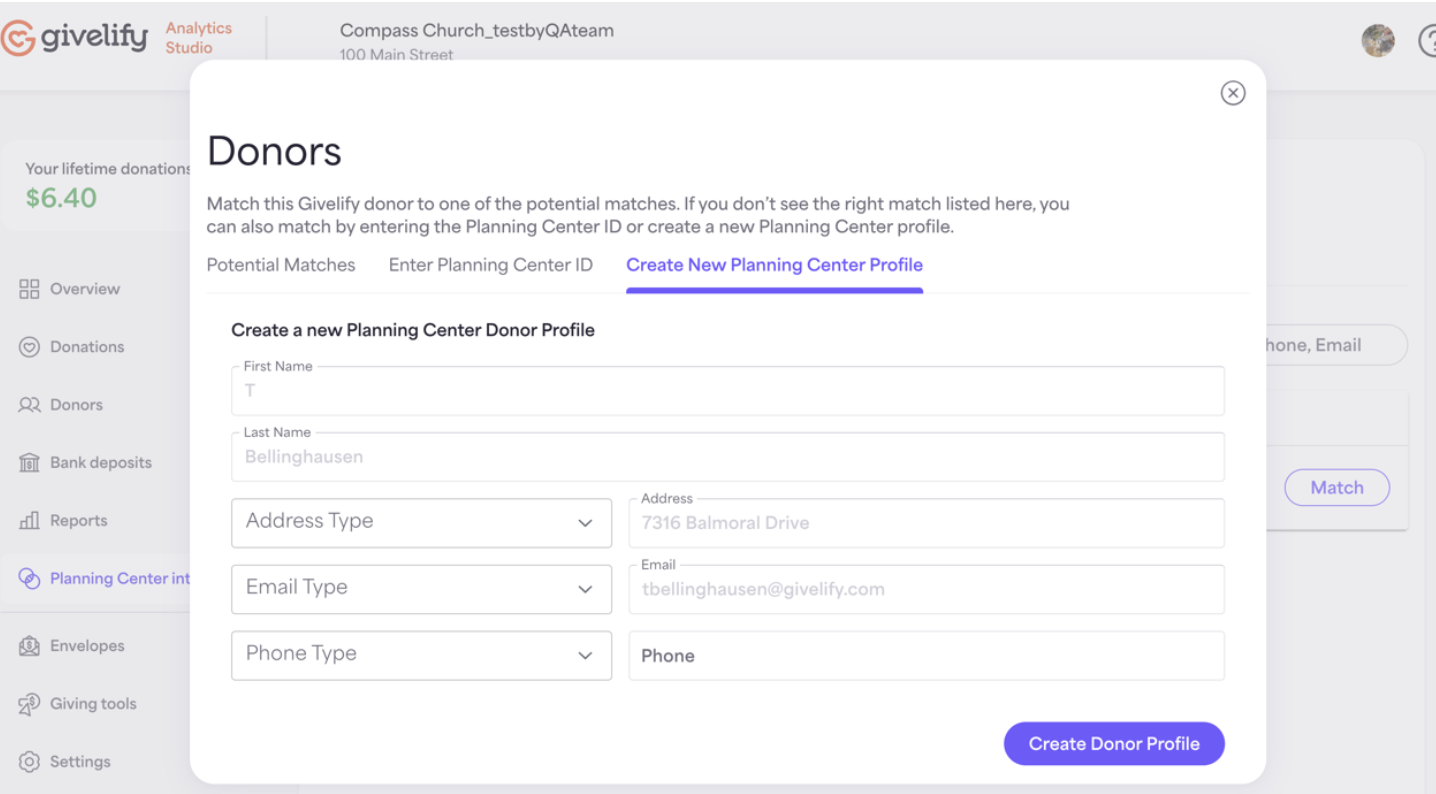Click the Reports bar chart icon

point(29,521)
